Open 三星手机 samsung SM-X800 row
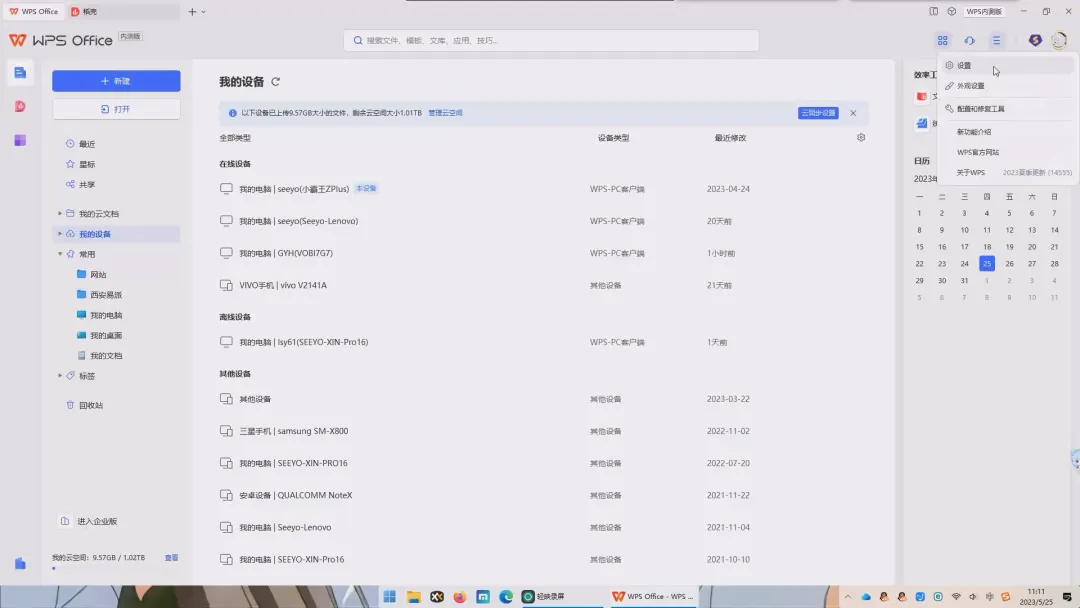The width and height of the screenshot is (1080, 608). (543, 431)
